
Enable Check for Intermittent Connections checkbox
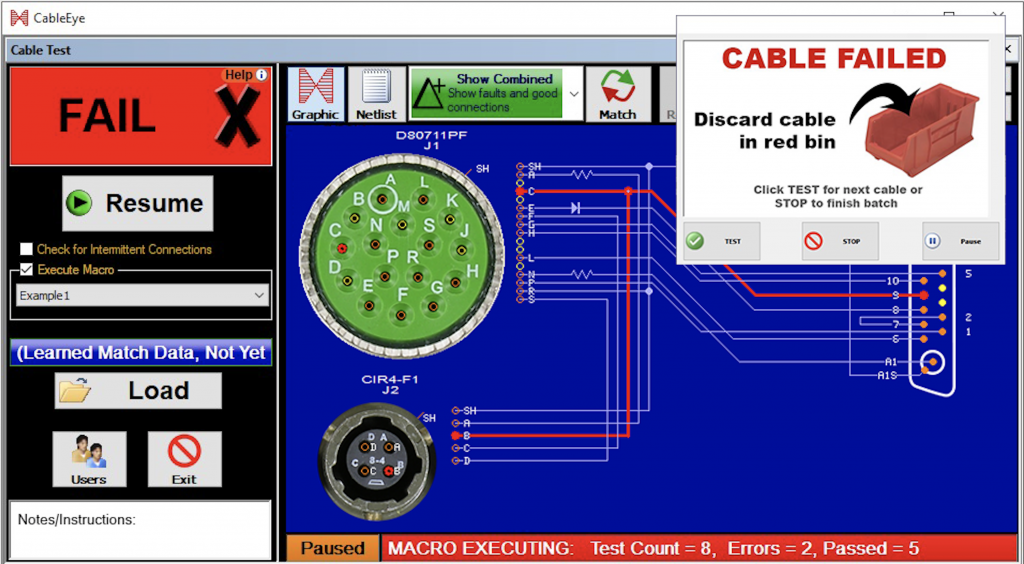point(26,249)
